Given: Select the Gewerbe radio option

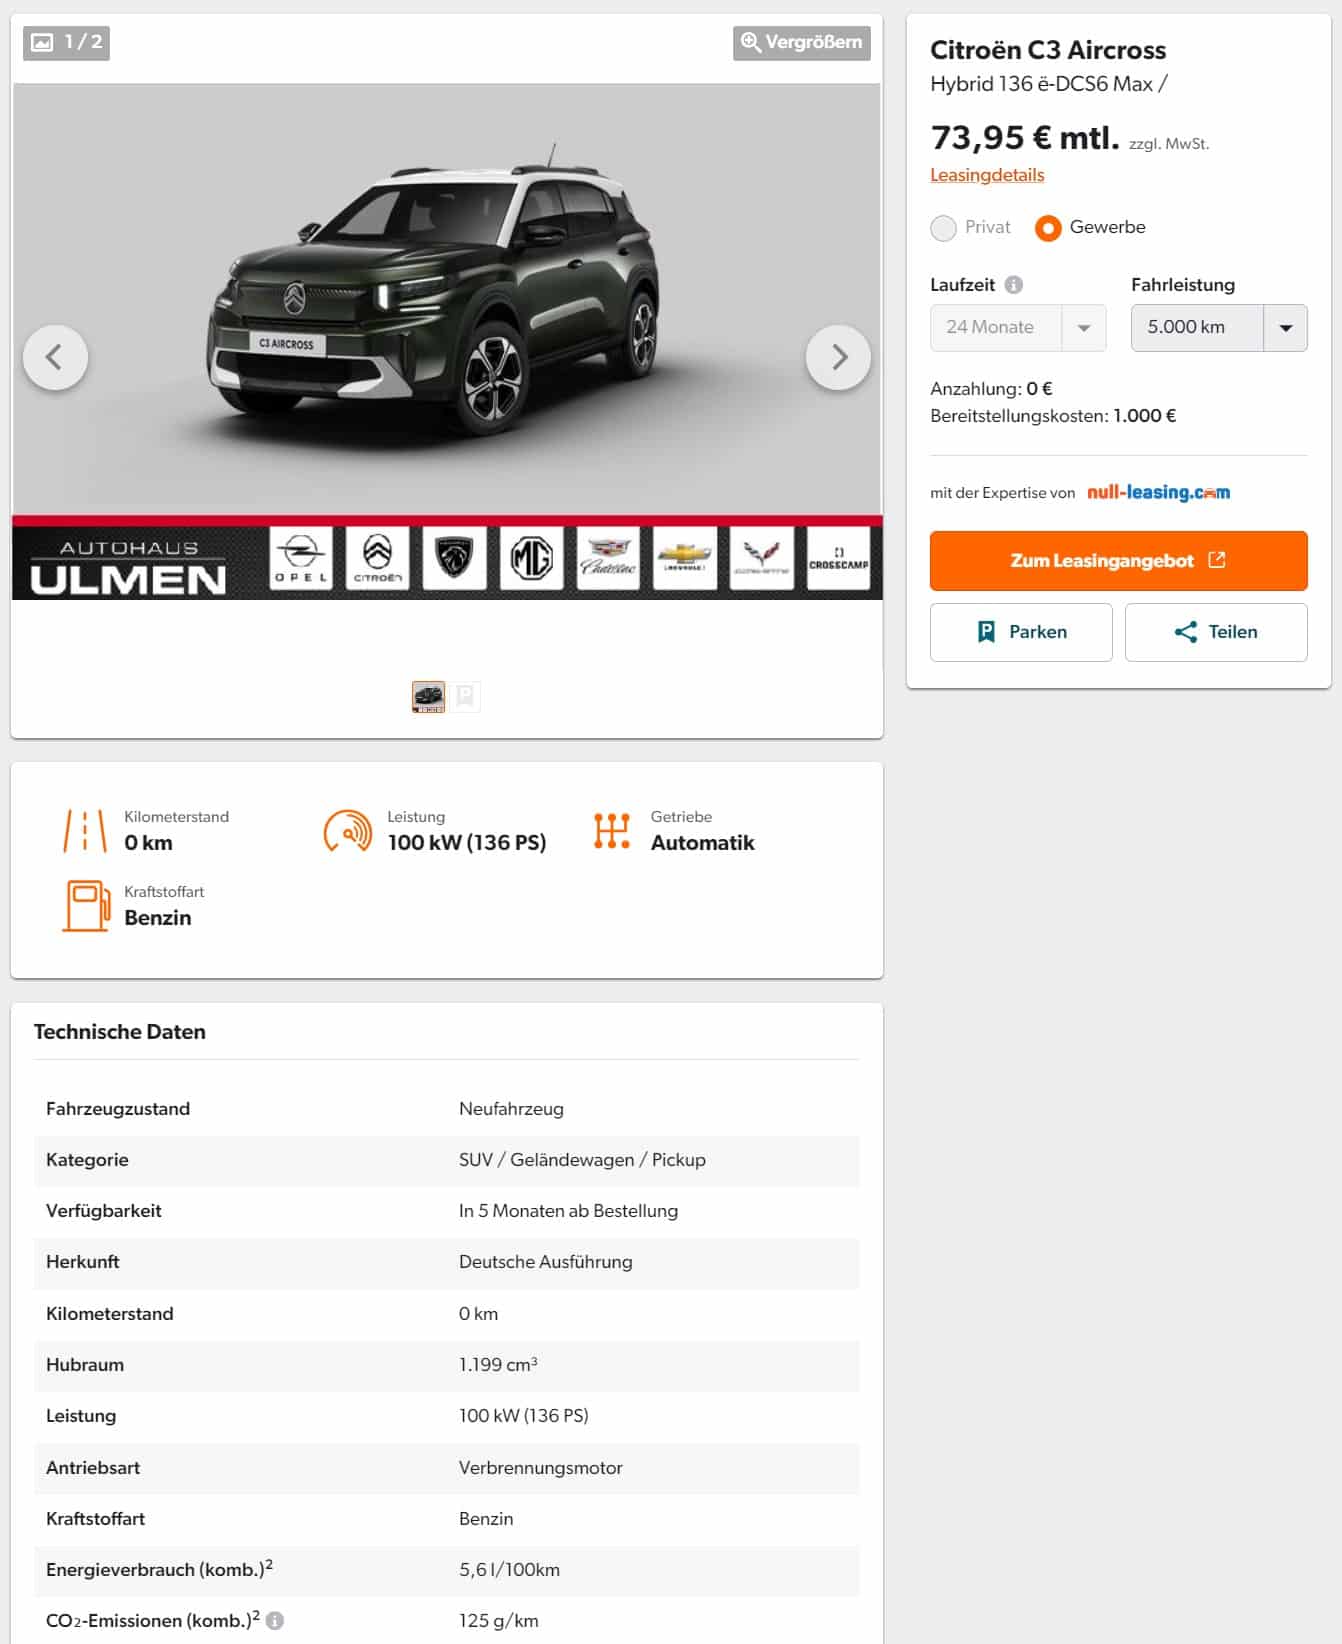Looking at the screenshot, I should [x=1048, y=228].
